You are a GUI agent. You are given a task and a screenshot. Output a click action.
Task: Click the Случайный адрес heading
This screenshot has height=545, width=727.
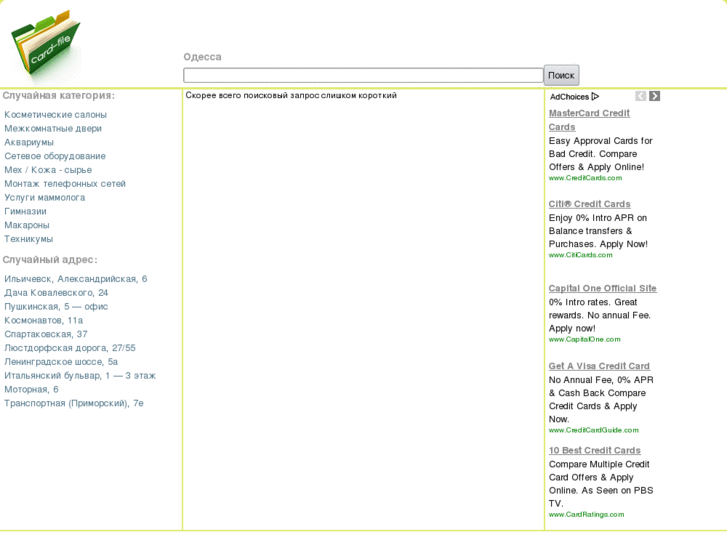pos(50,260)
